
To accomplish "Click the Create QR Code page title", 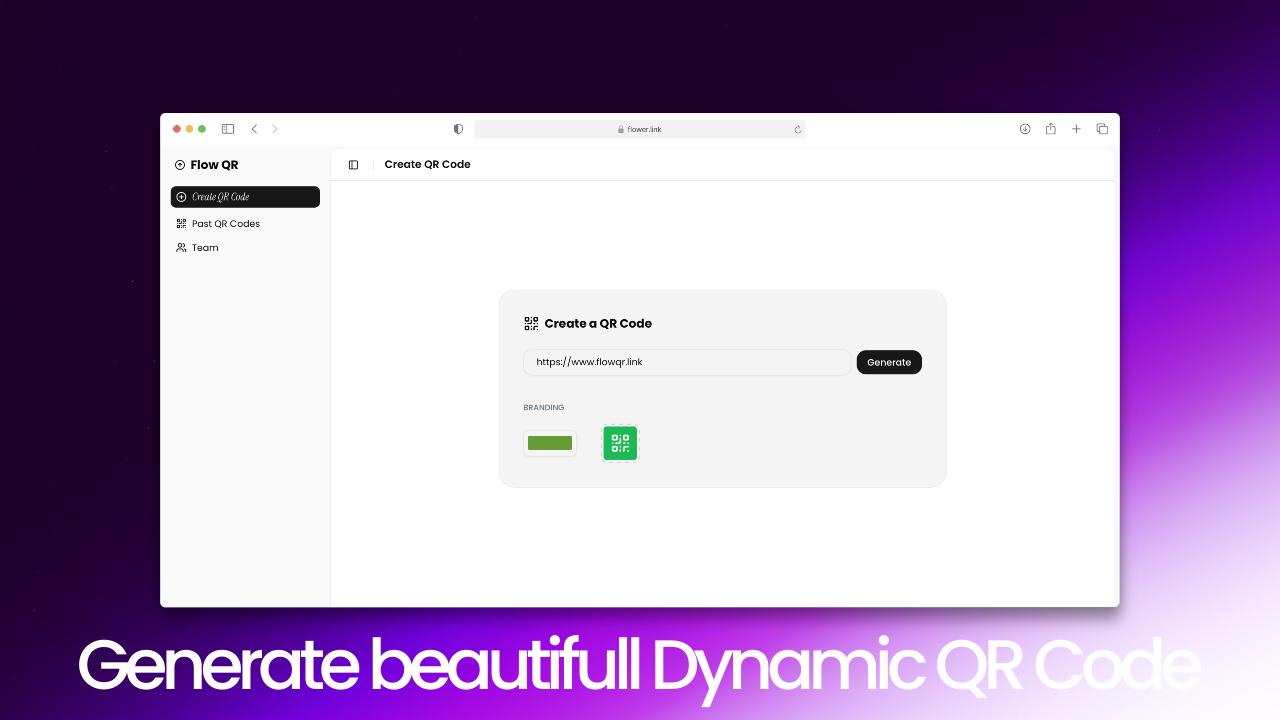I will point(427,165).
